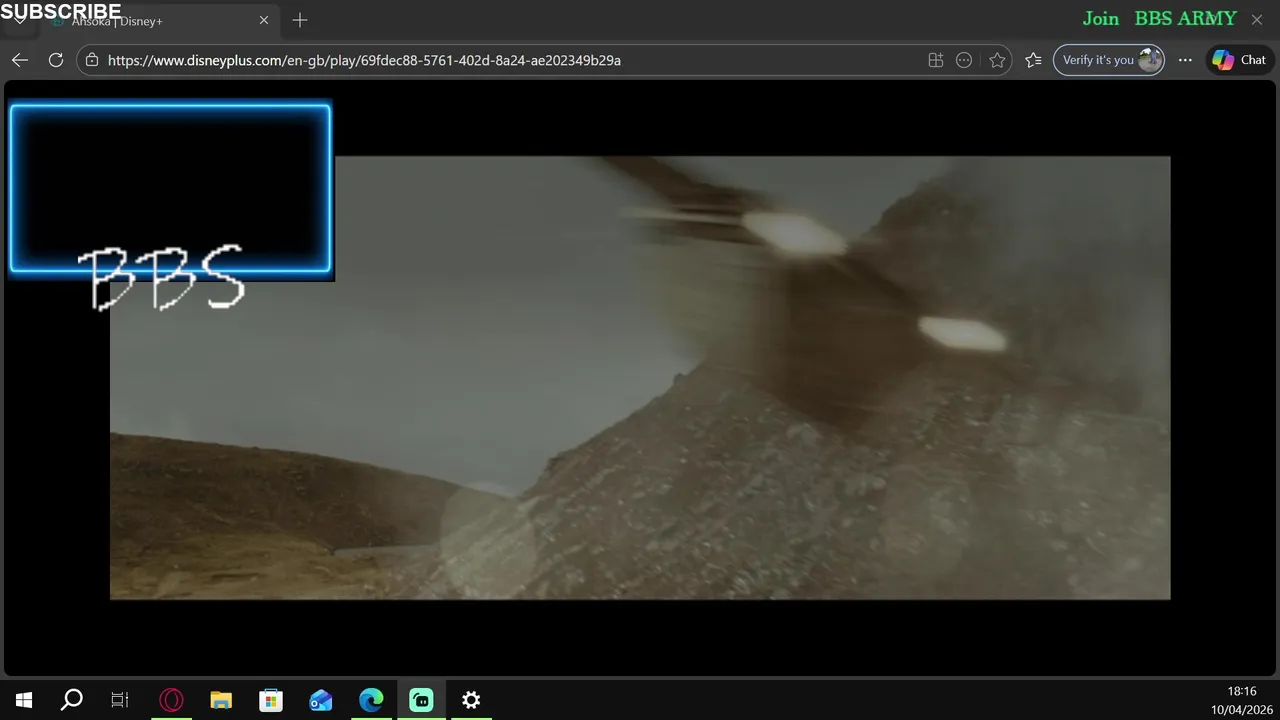Add this page to favorites star
1280x720 pixels.
click(997, 60)
